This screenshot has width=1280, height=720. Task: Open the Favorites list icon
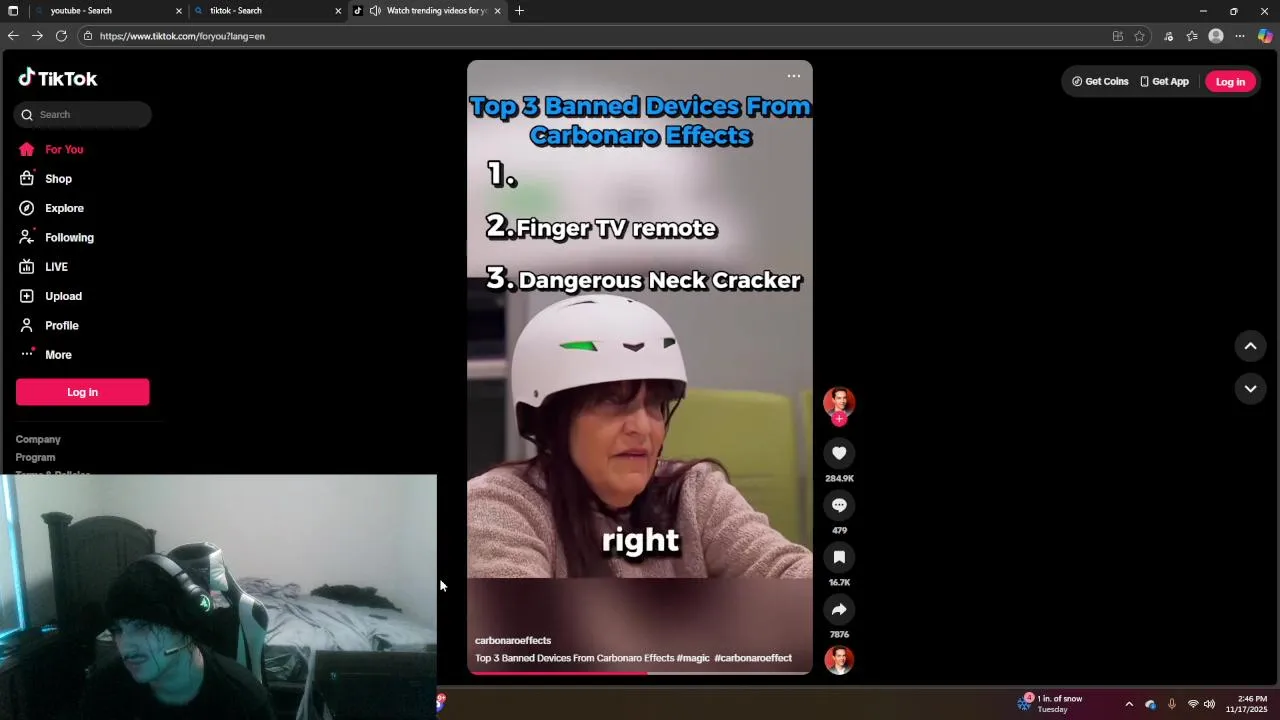click(x=1192, y=36)
